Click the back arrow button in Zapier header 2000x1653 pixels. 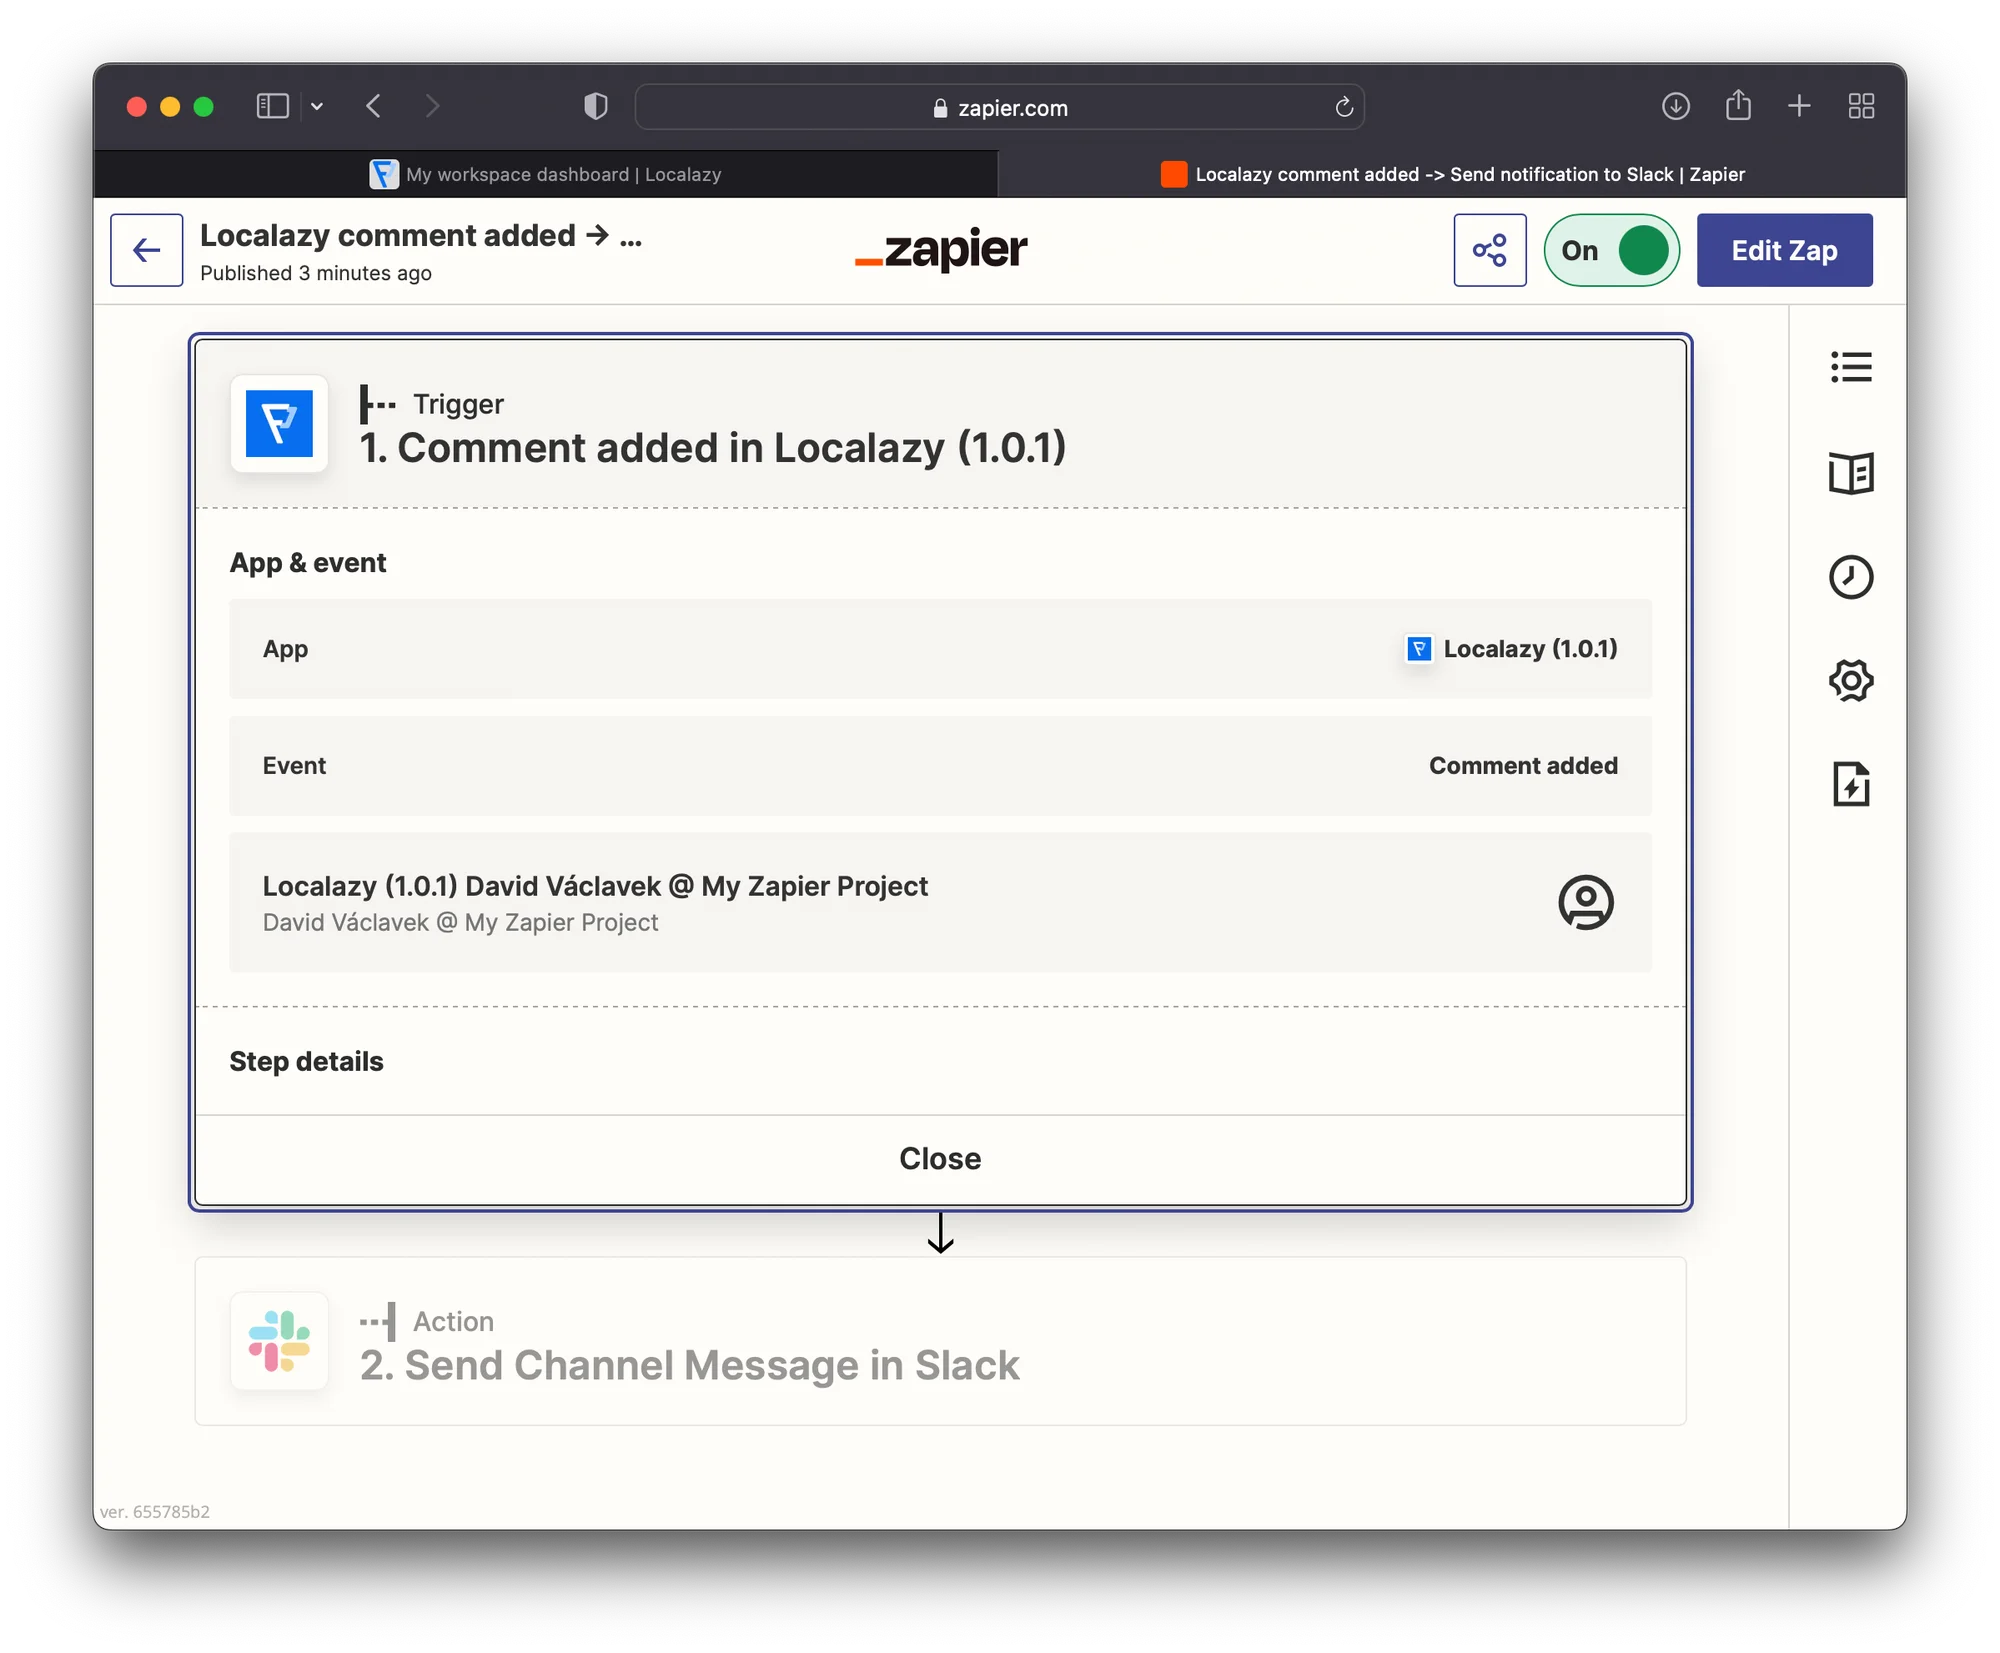click(146, 250)
